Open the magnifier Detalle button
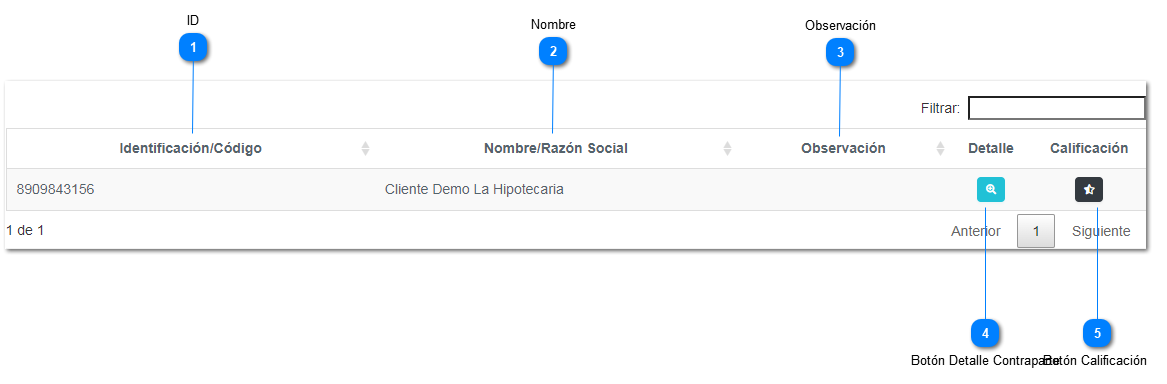This screenshot has height=384, width=1167. coord(991,190)
